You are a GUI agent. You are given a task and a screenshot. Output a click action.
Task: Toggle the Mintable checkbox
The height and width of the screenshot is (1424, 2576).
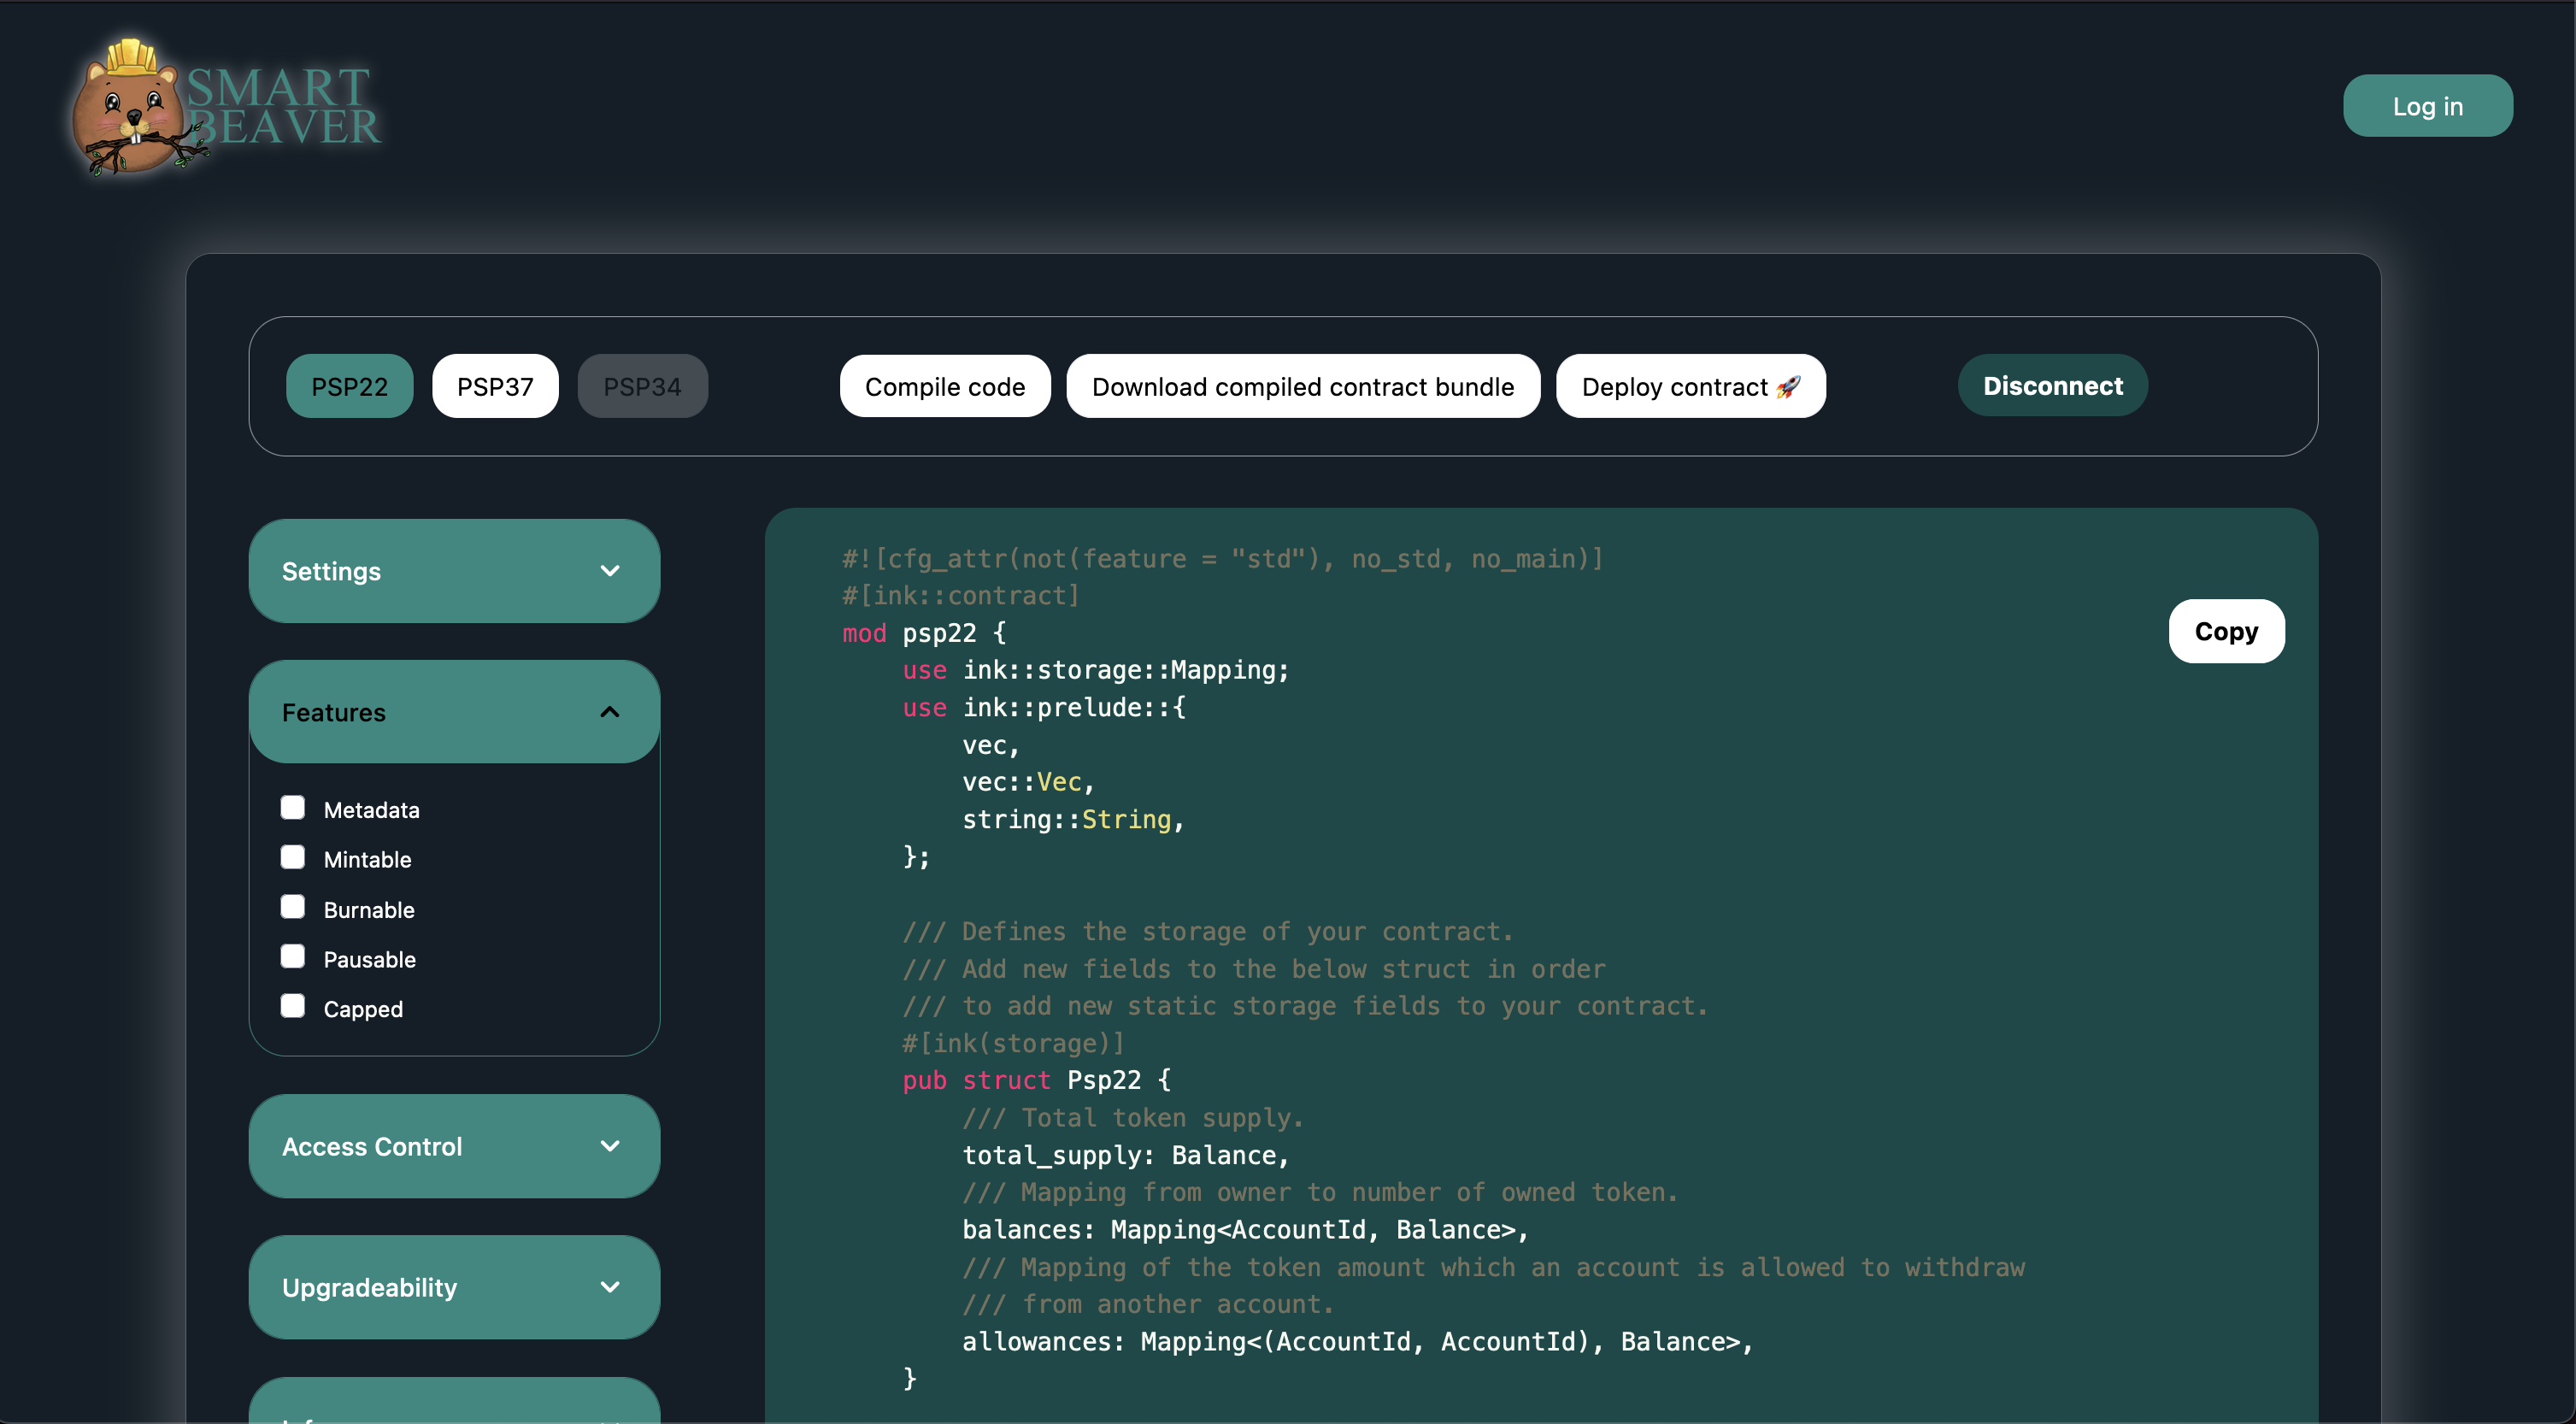[x=292, y=858]
